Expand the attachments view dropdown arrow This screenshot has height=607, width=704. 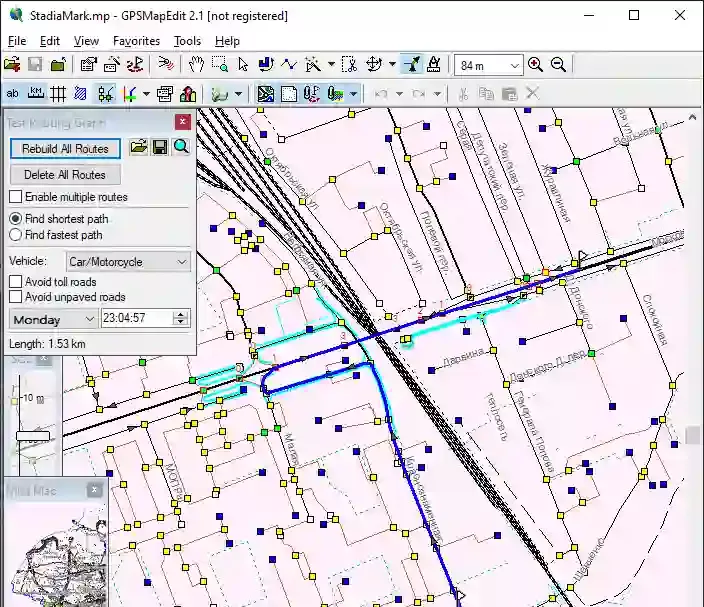click(354, 94)
